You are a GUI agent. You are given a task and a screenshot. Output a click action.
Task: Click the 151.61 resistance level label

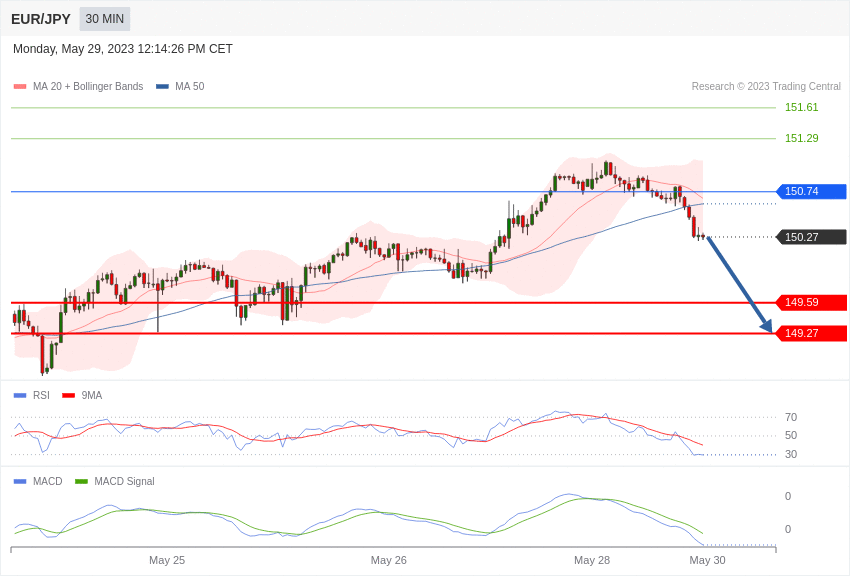(x=801, y=107)
